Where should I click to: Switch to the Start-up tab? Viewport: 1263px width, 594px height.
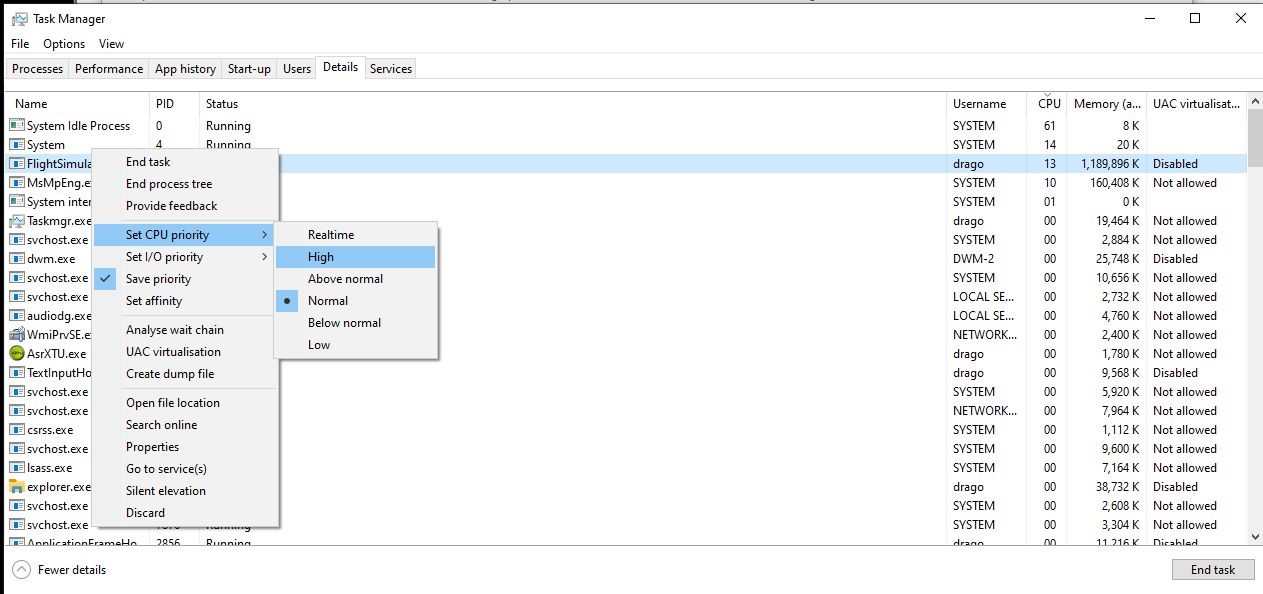[249, 69]
